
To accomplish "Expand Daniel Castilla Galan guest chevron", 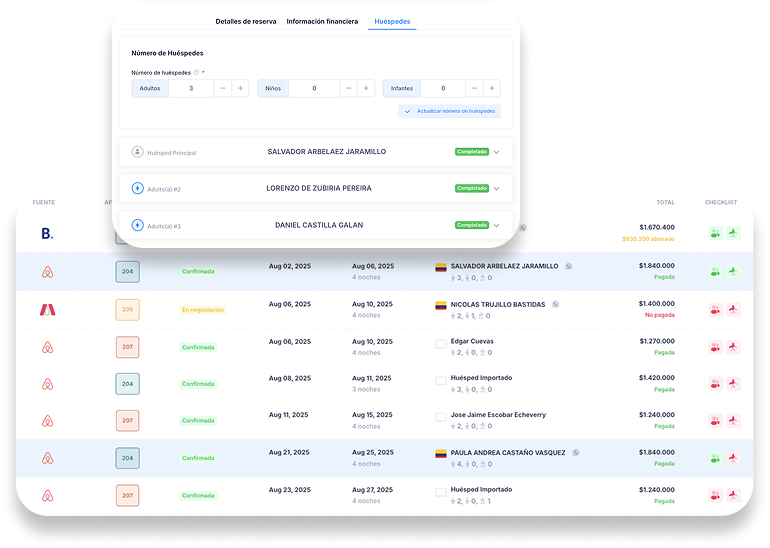I will pyautogui.click(x=497, y=226).
